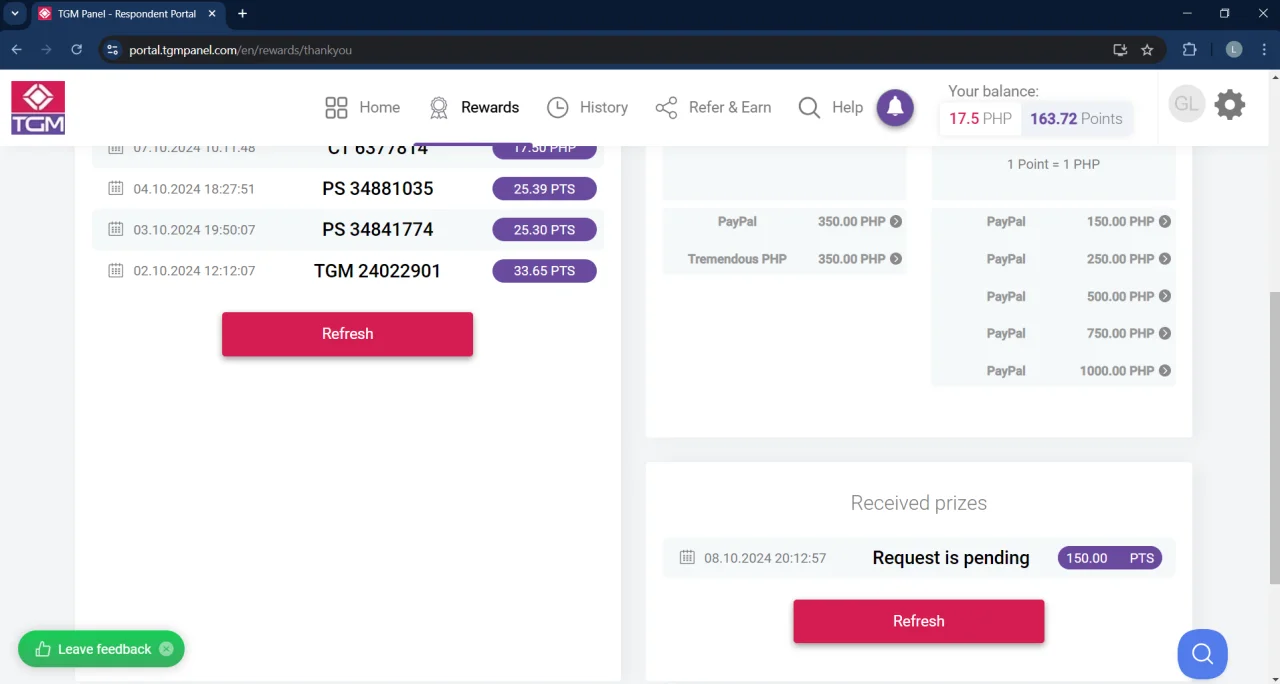The height and width of the screenshot is (684, 1280).
Task: Open the browser menu three dots
Action: [x=1263, y=50]
